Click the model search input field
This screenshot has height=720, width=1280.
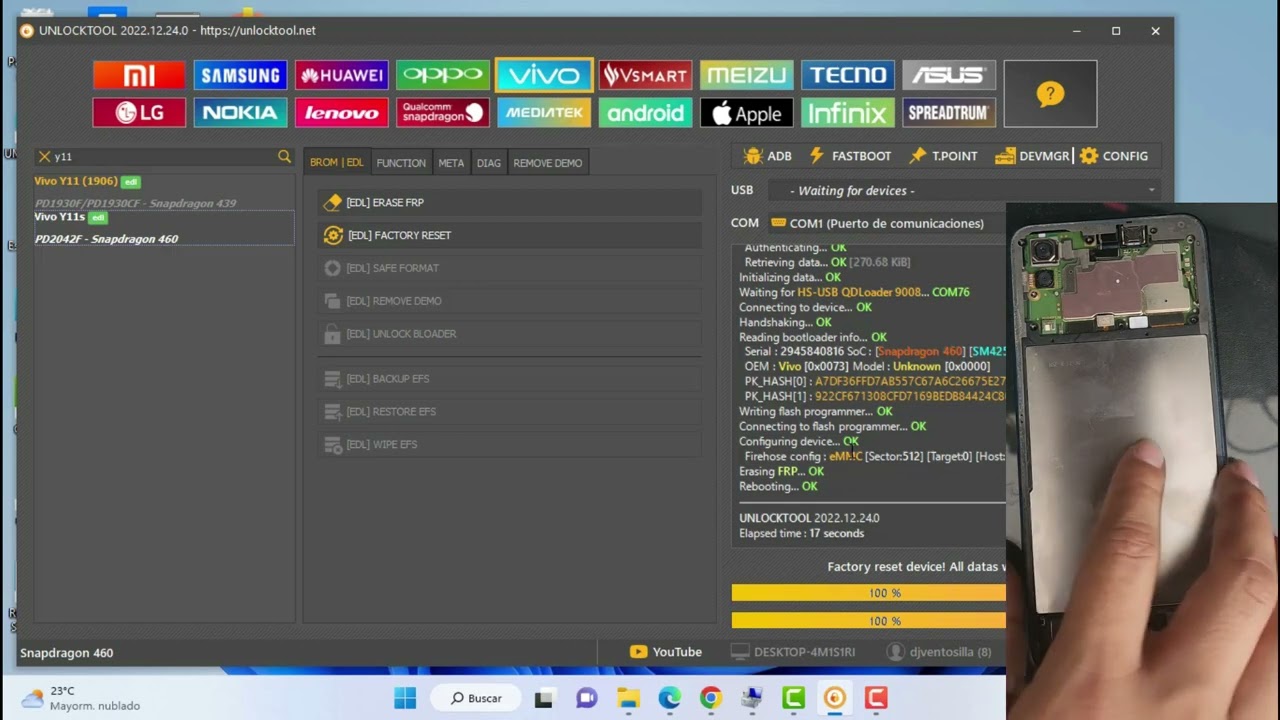point(165,157)
